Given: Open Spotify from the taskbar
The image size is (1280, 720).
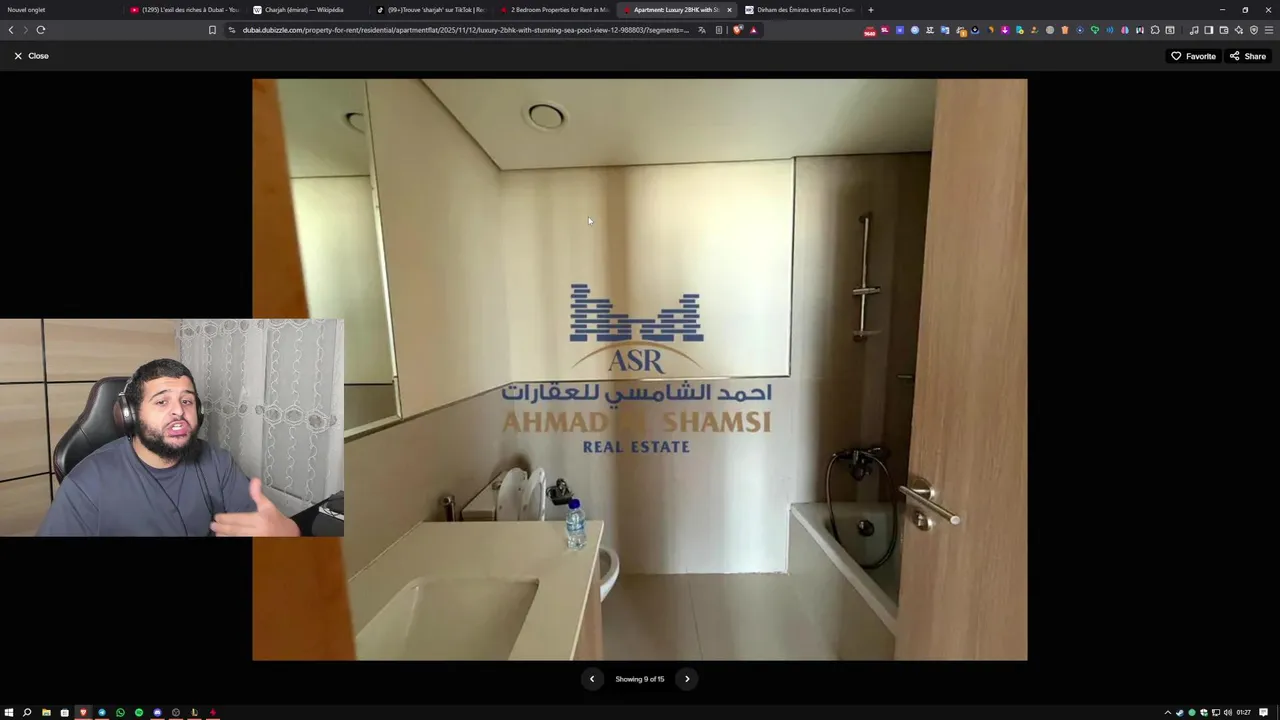Looking at the screenshot, I should [x=139, y=712].
